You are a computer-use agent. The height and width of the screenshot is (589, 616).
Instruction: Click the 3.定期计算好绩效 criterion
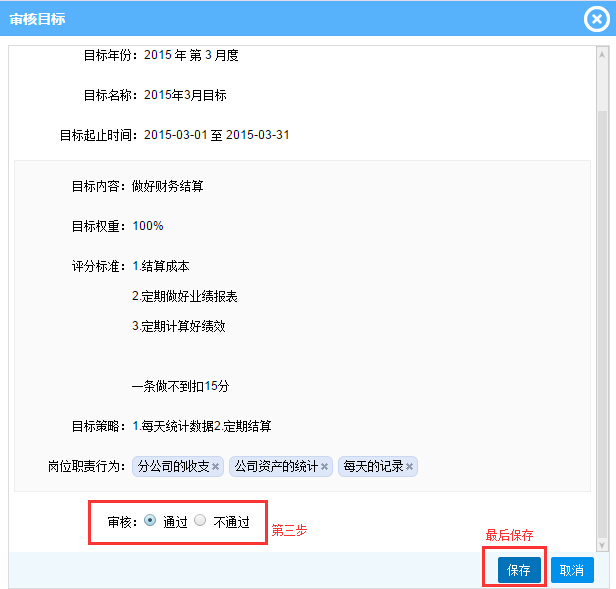tap(179, 326)
